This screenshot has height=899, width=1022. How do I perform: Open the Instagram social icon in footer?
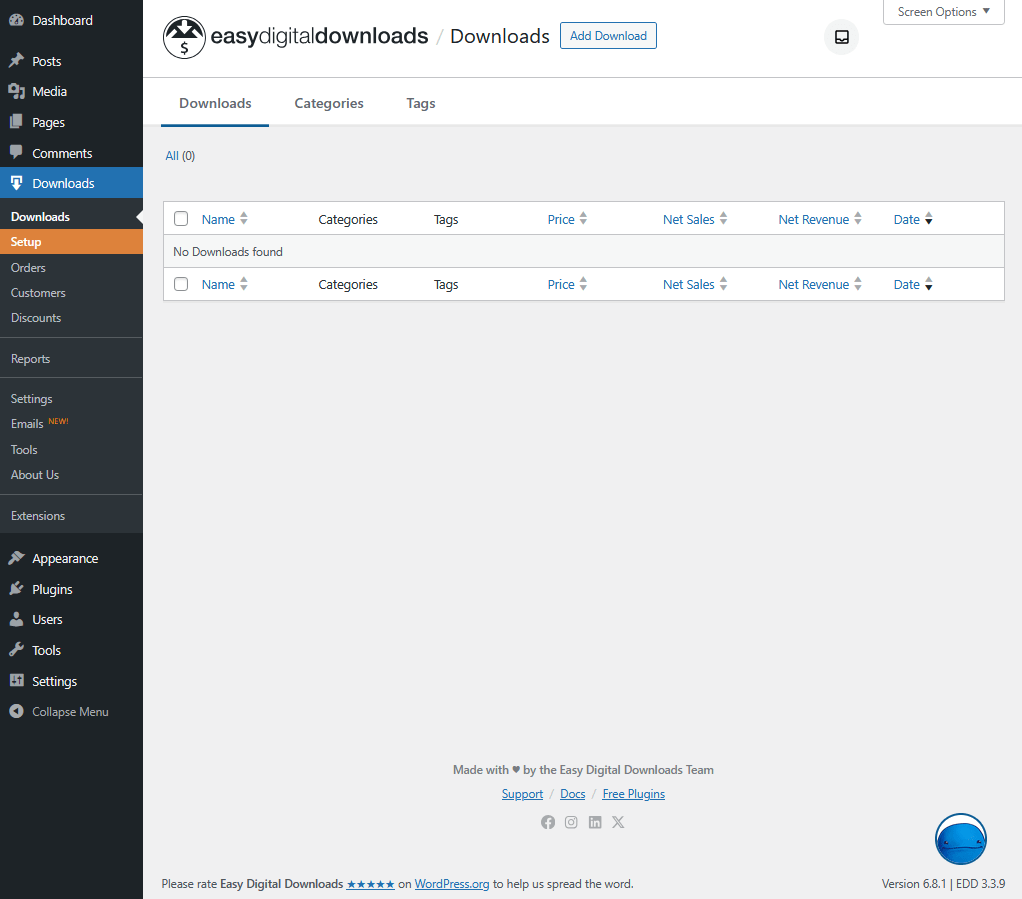click(x=571, y=822)
